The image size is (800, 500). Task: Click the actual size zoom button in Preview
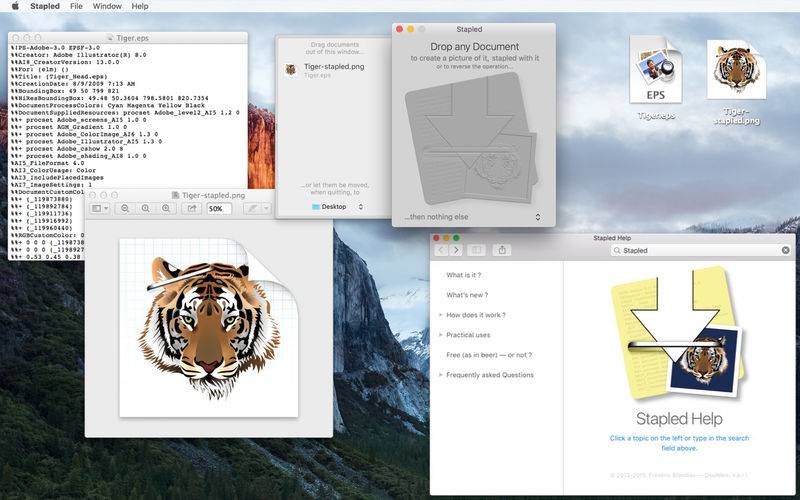click(x=145, y=209)
